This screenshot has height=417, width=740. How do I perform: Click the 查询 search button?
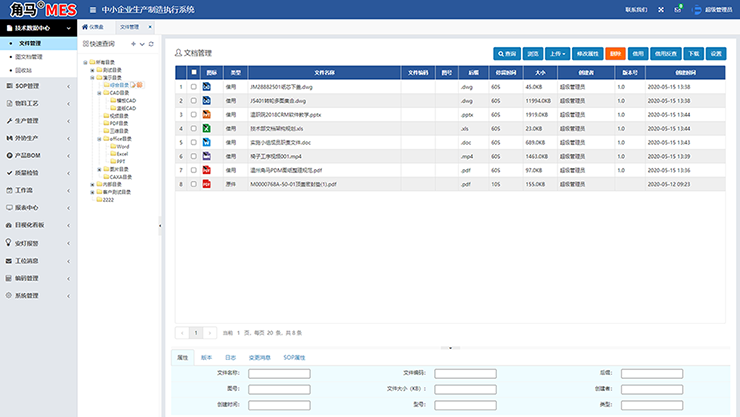pyautogui.click(x=507, y=53)
